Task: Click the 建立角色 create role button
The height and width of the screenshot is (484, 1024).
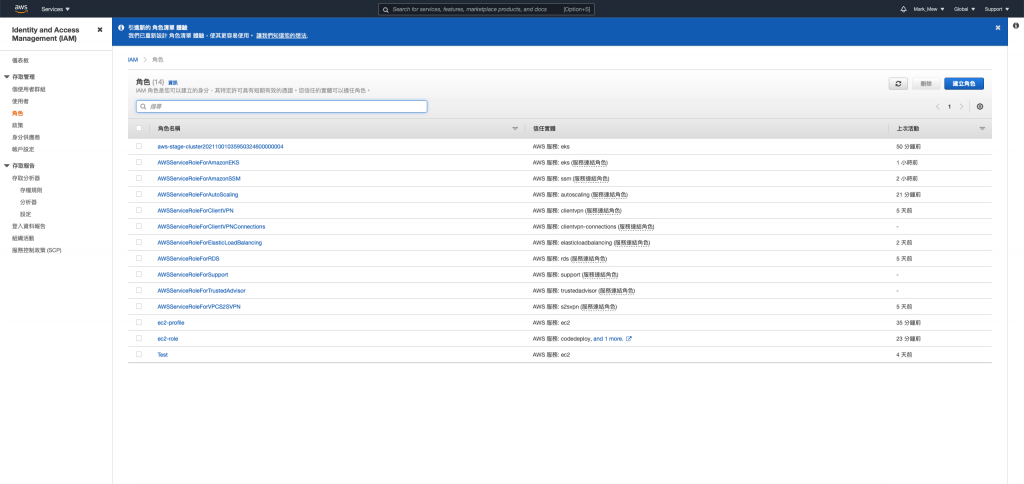Action: point(964,84)
